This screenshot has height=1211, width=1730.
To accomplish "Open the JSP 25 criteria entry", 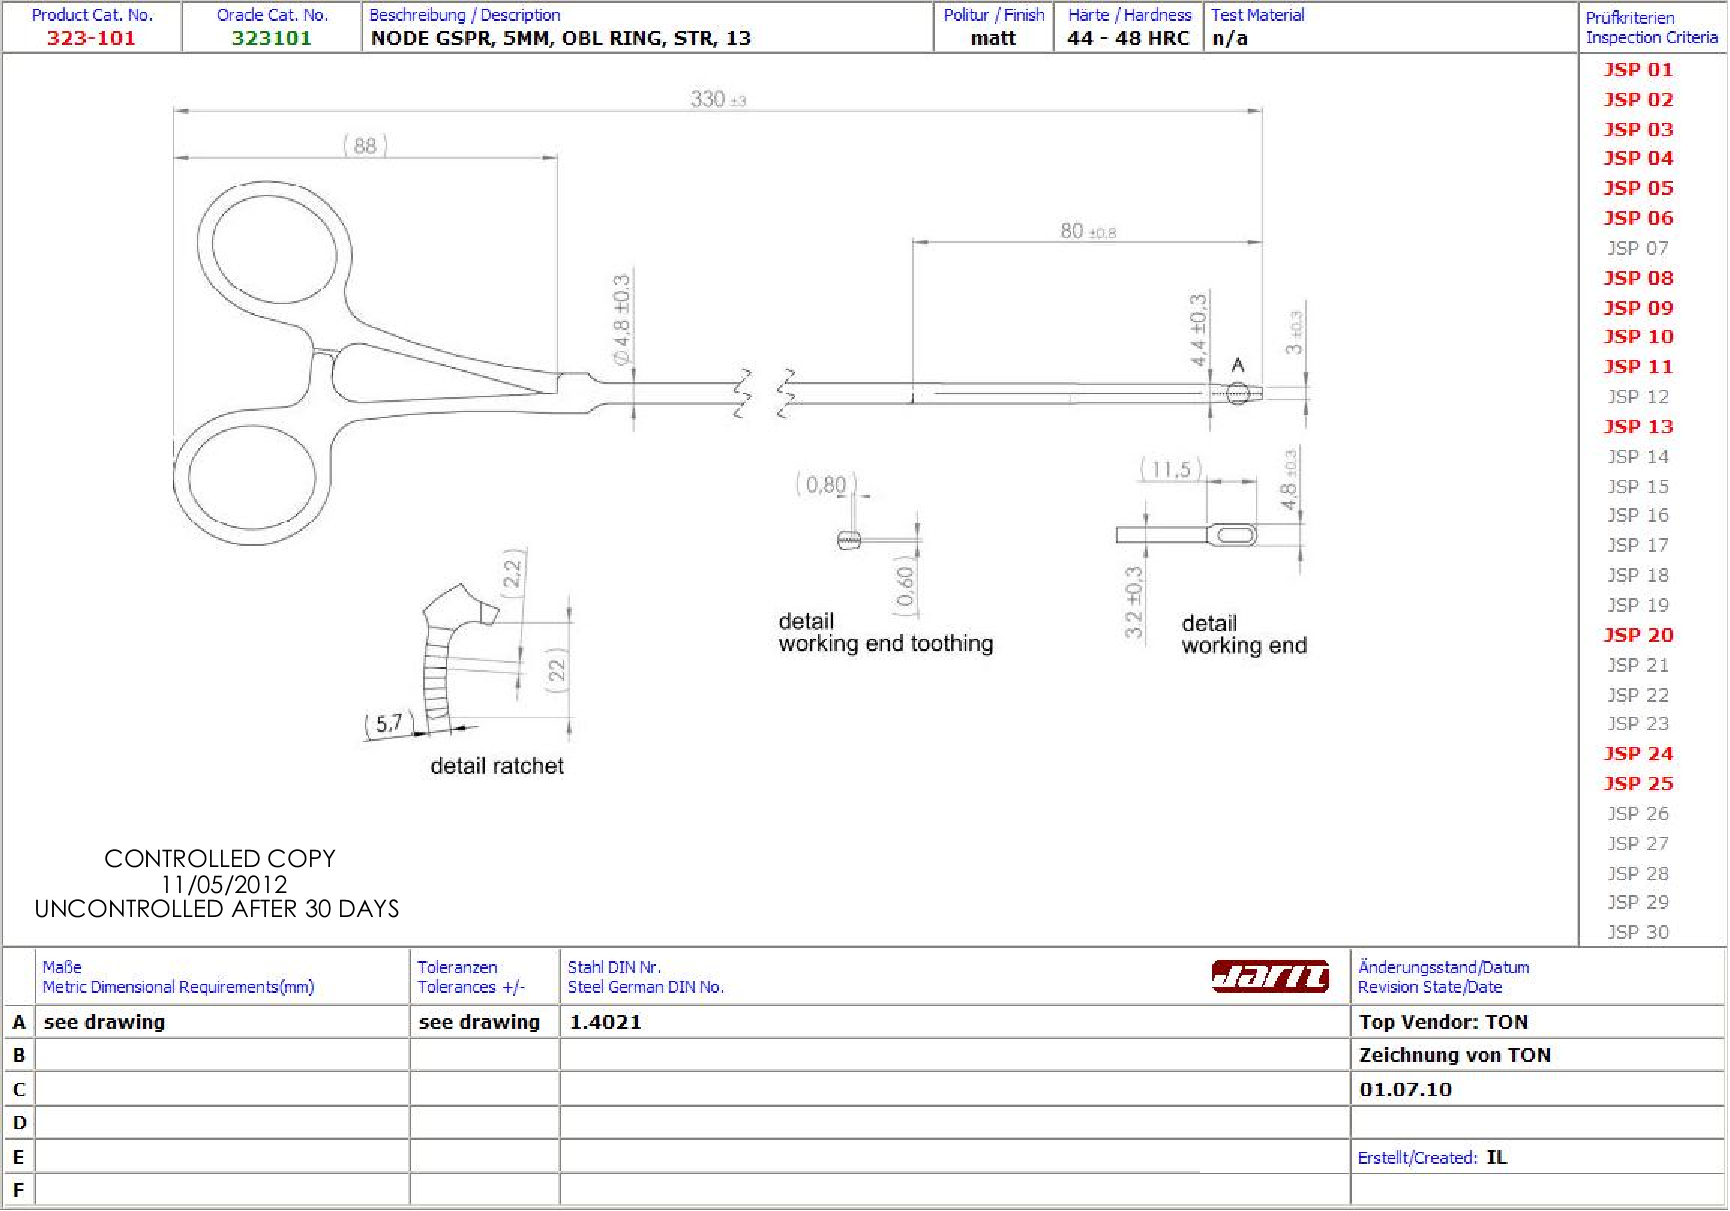I will click(x=1638, y=784).
